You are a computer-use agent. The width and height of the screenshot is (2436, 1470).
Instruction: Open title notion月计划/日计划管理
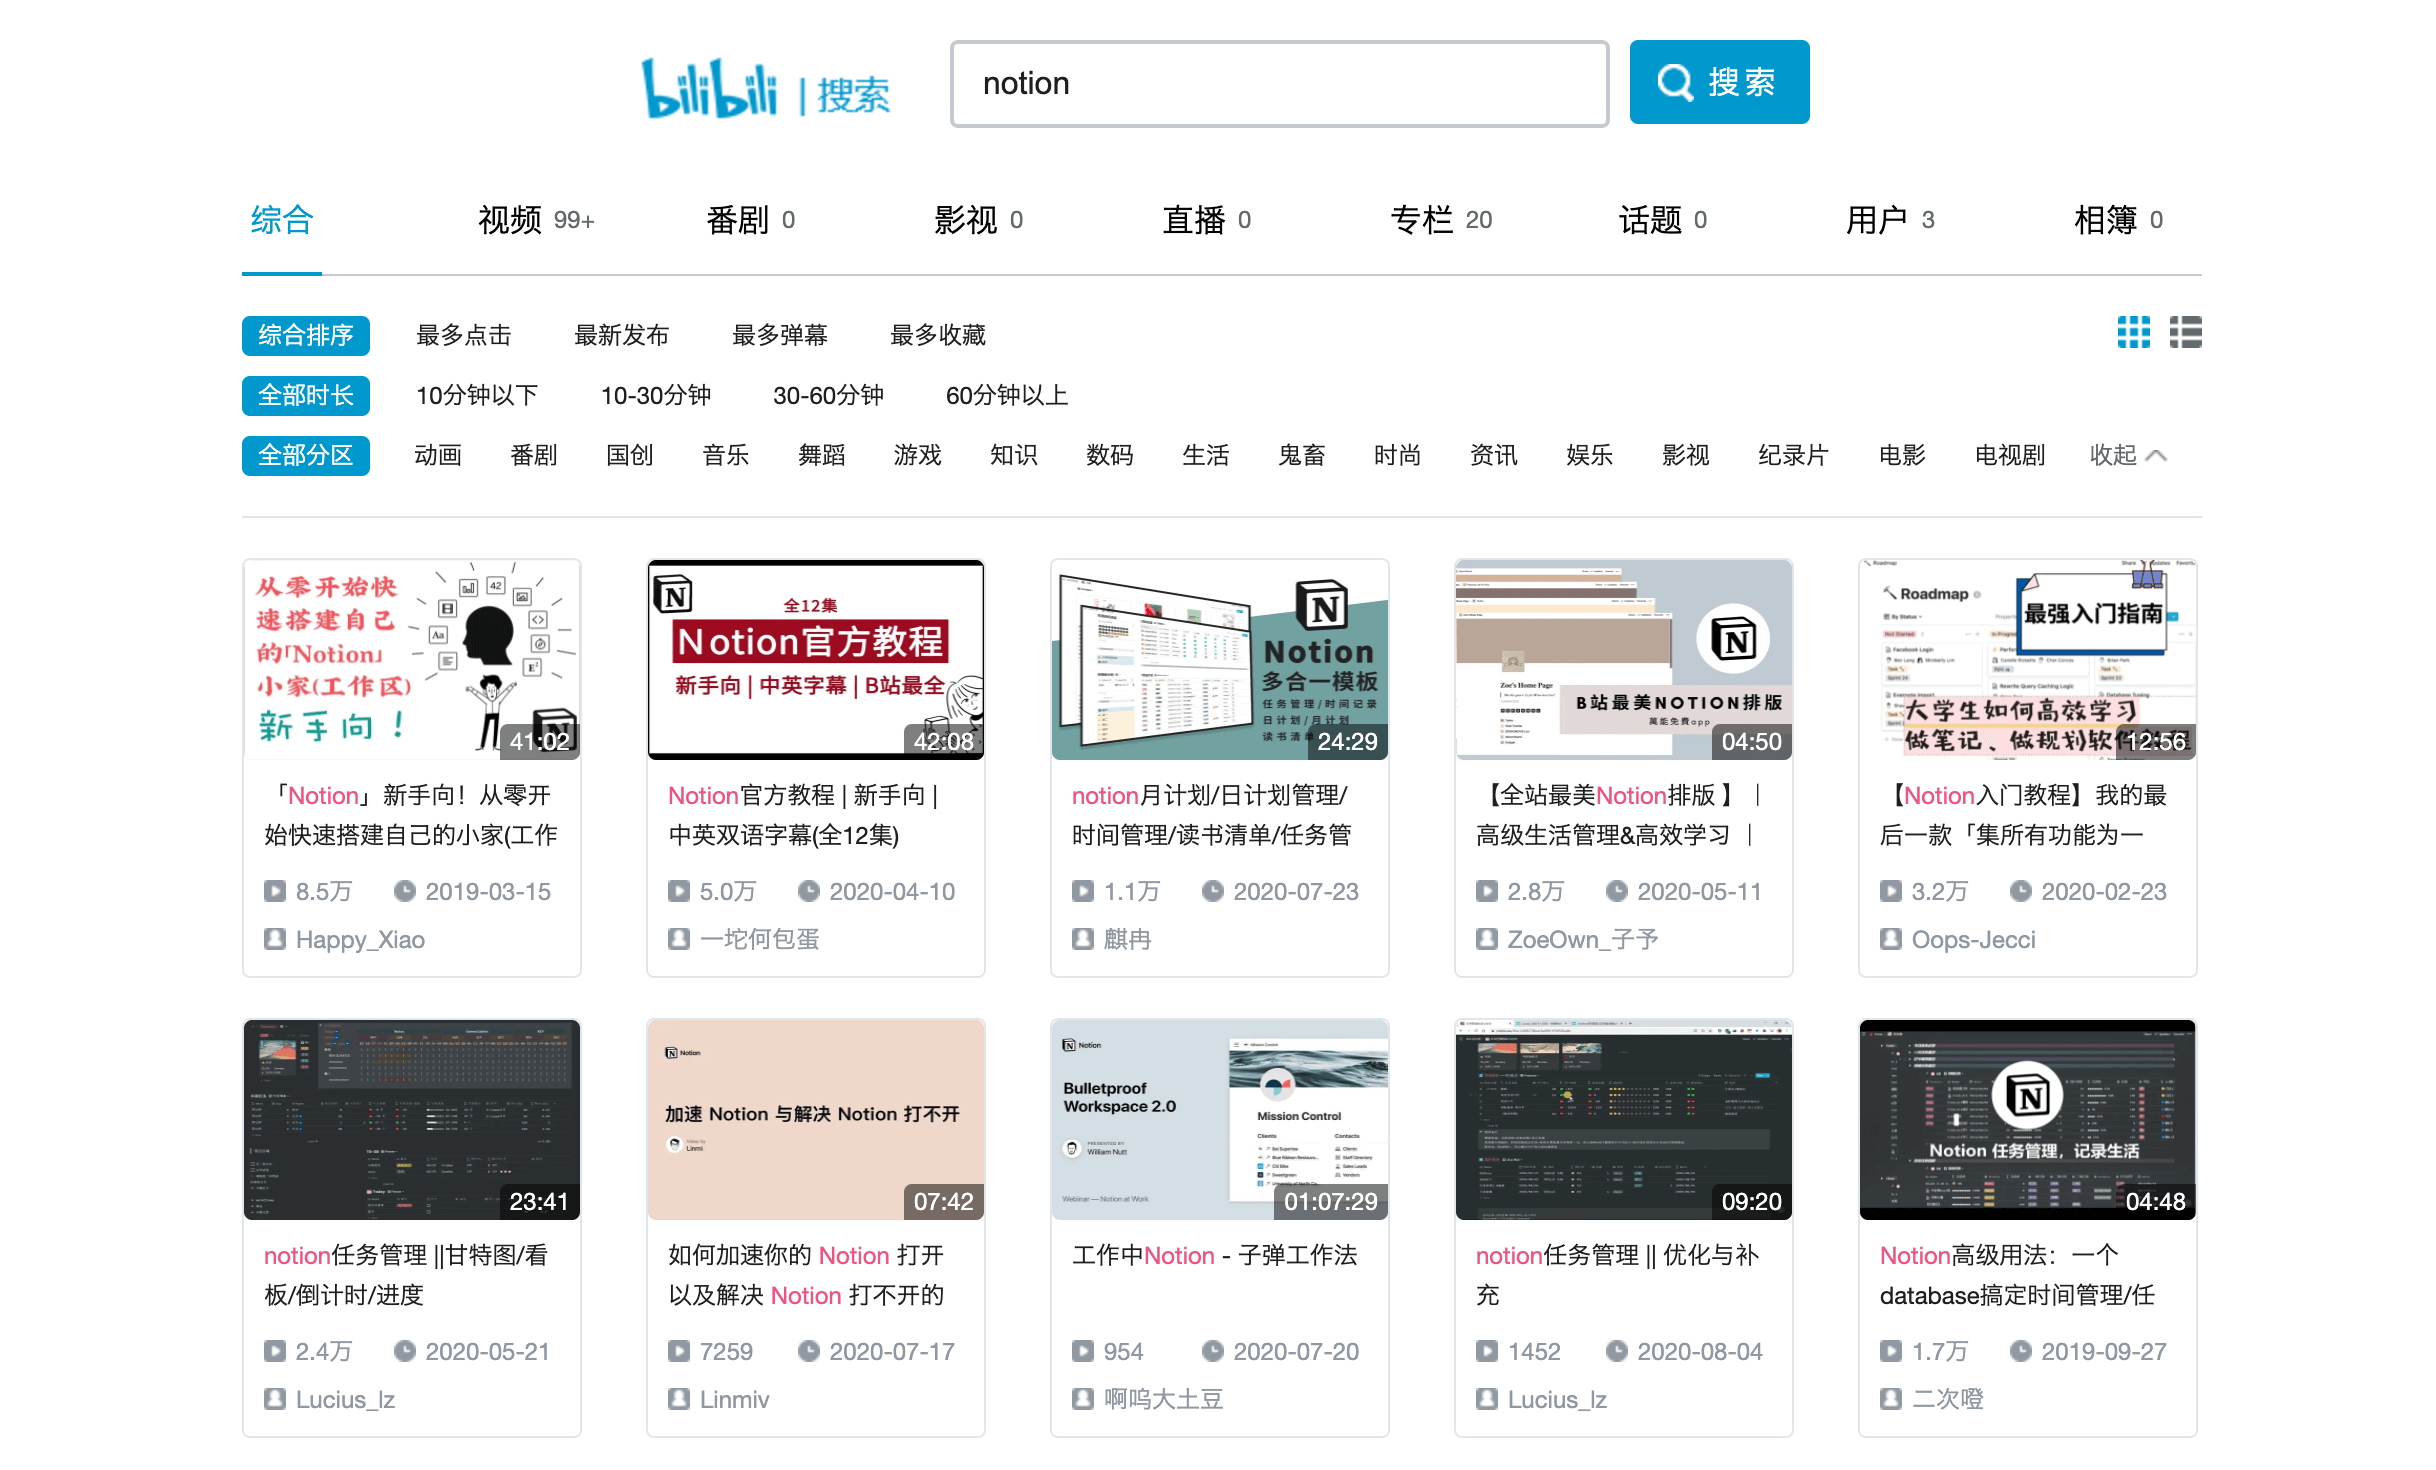[1211, 815]
